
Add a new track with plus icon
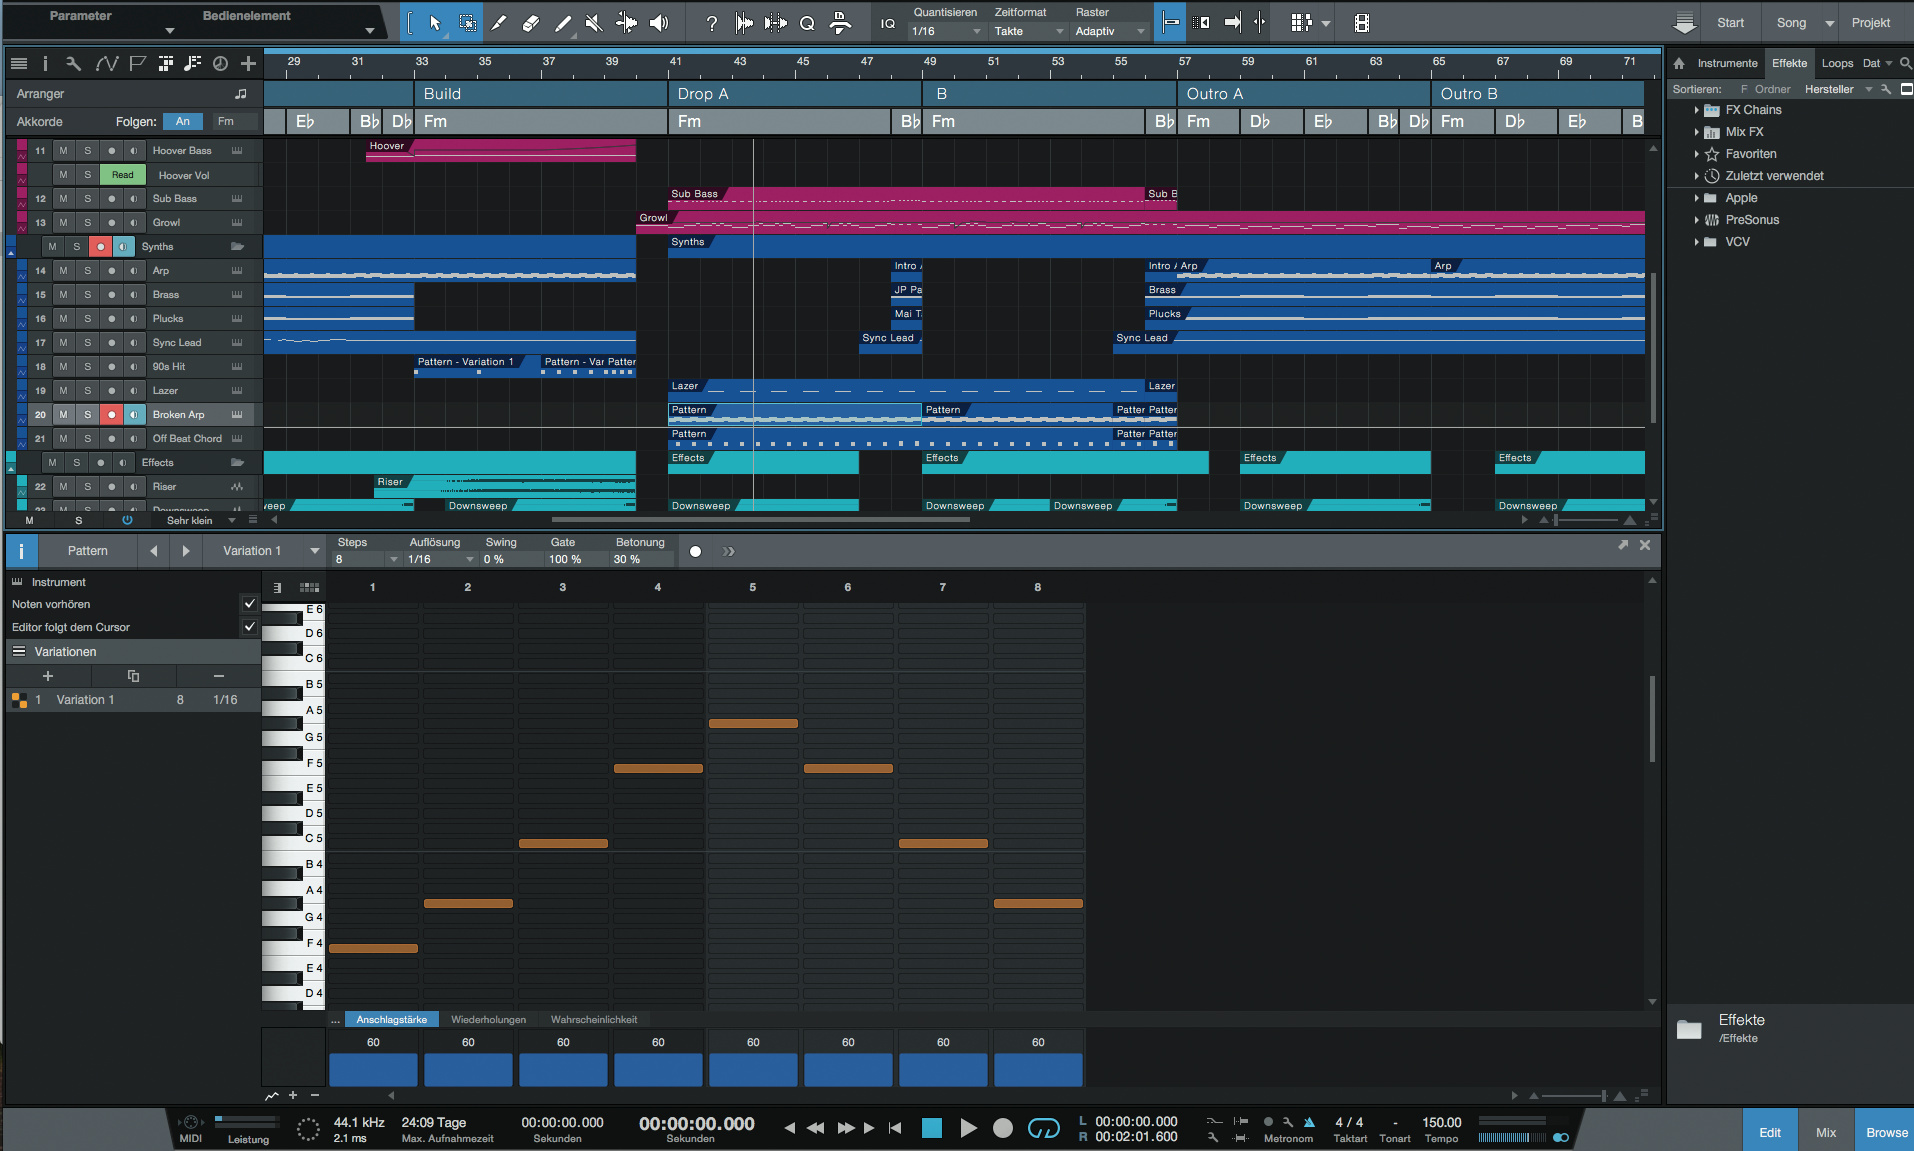click(248, 64)
